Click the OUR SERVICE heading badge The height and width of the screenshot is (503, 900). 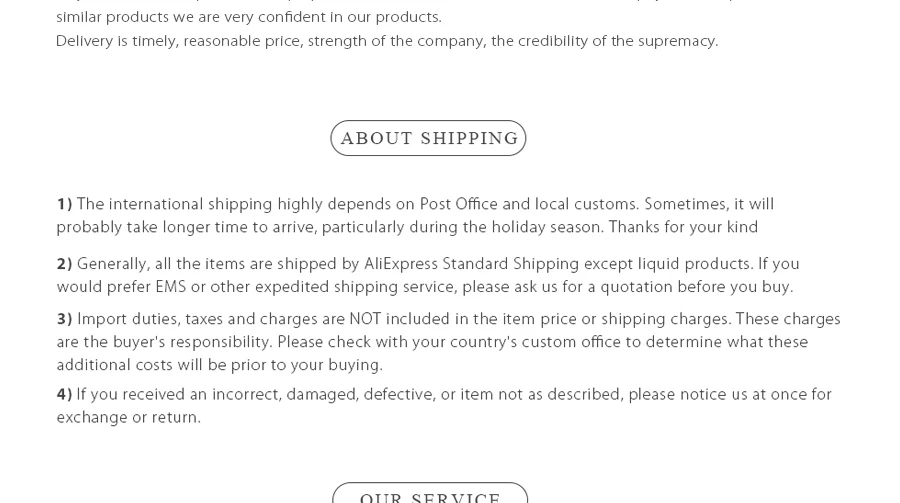click(430, 493)
